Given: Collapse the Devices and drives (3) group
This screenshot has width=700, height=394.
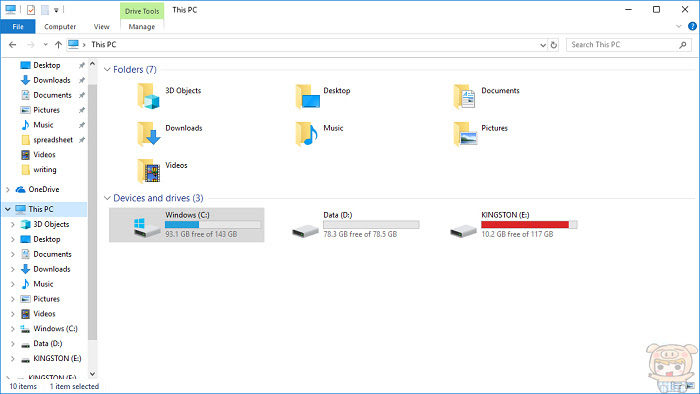Looking at the screenshot, I should coord(107,198).
